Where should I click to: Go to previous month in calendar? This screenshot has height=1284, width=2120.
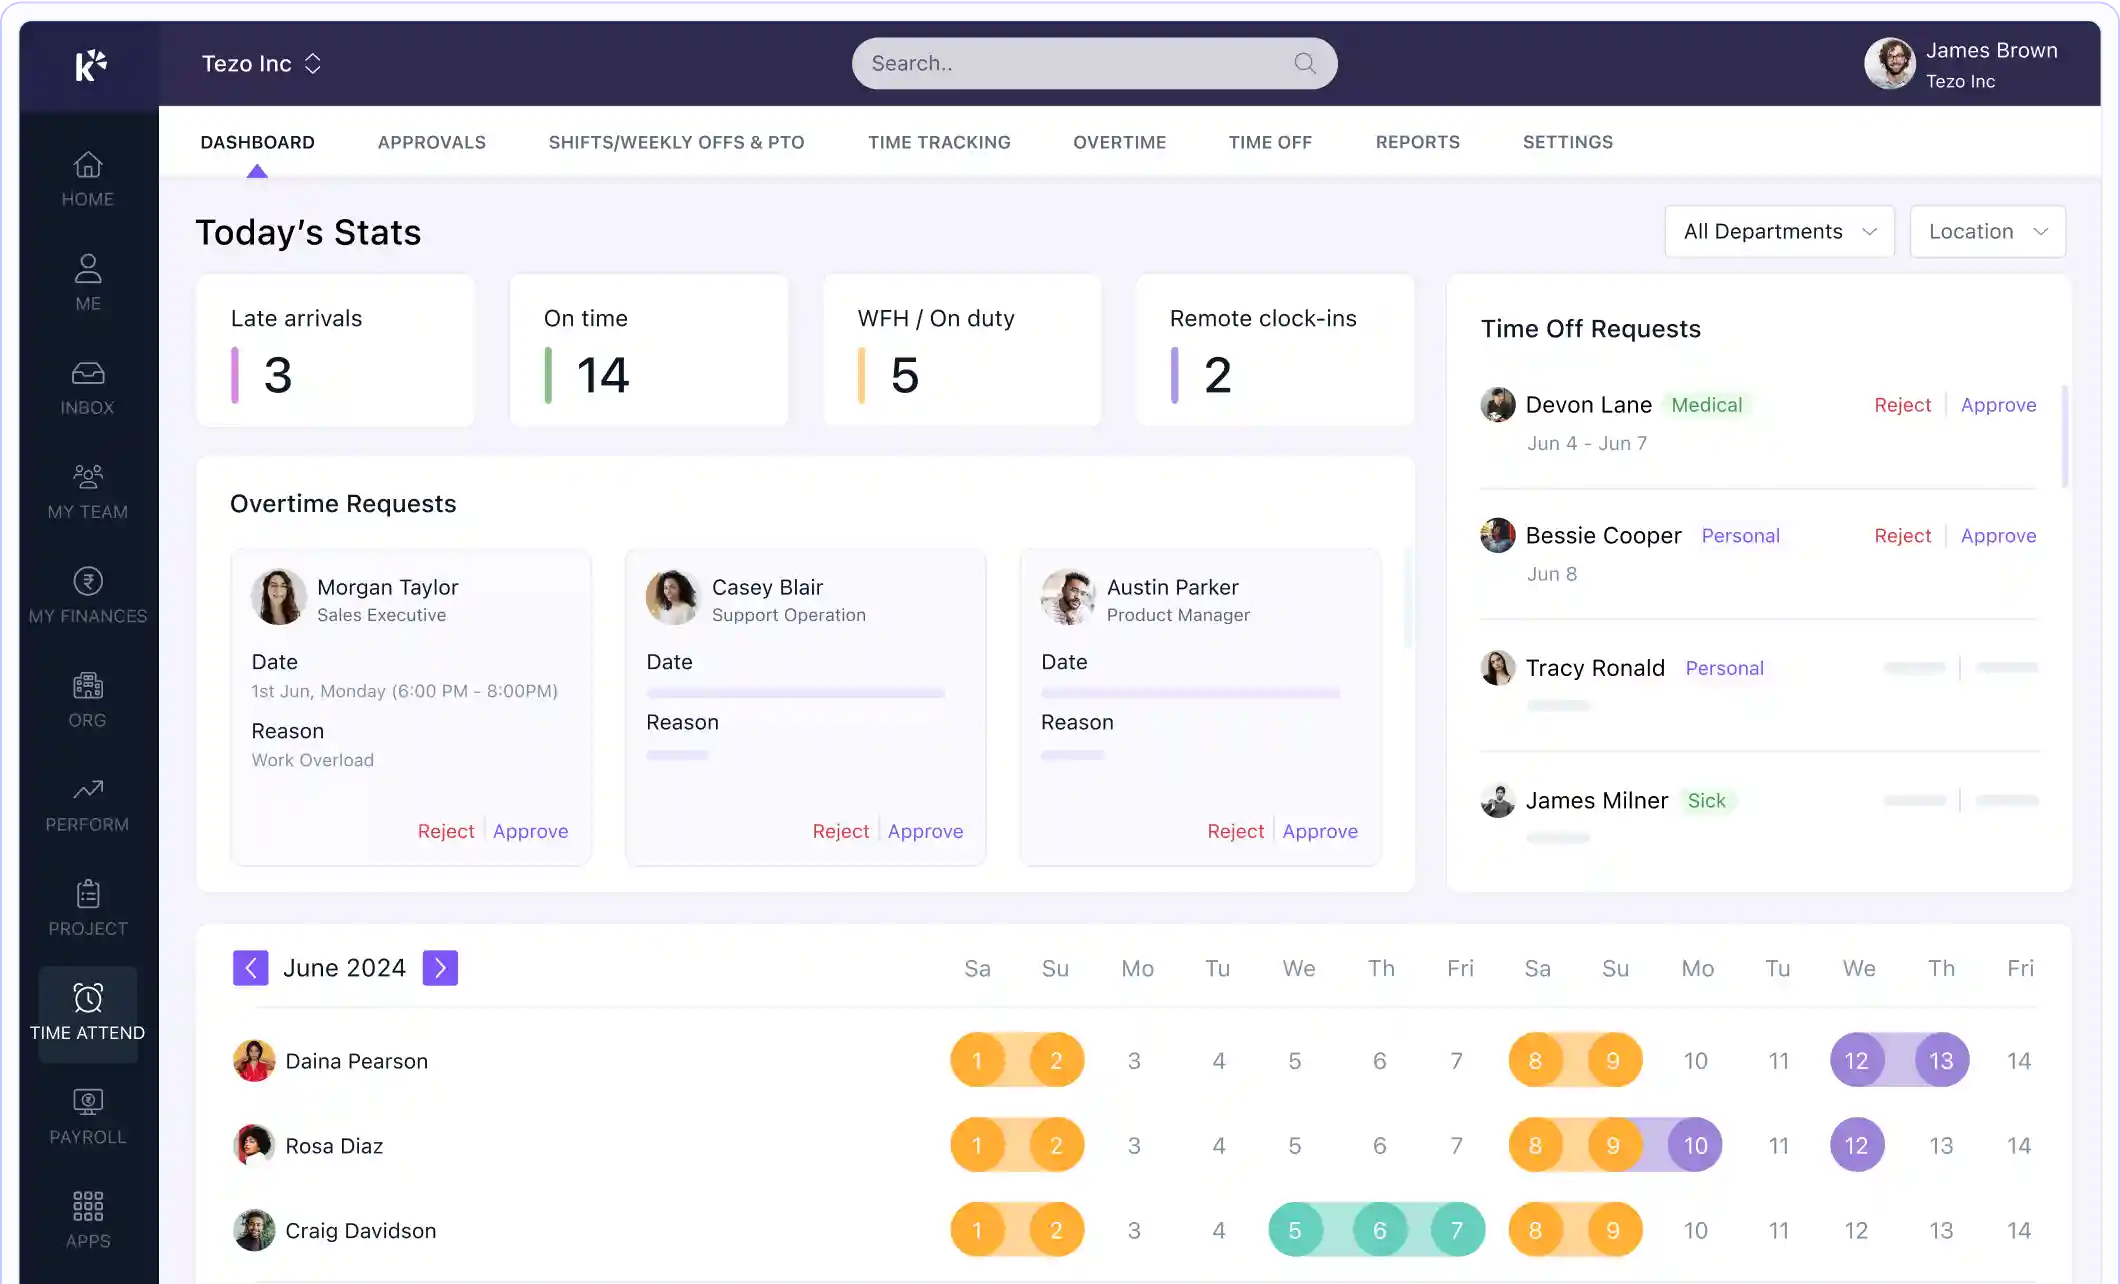click(x=251, y=968)
